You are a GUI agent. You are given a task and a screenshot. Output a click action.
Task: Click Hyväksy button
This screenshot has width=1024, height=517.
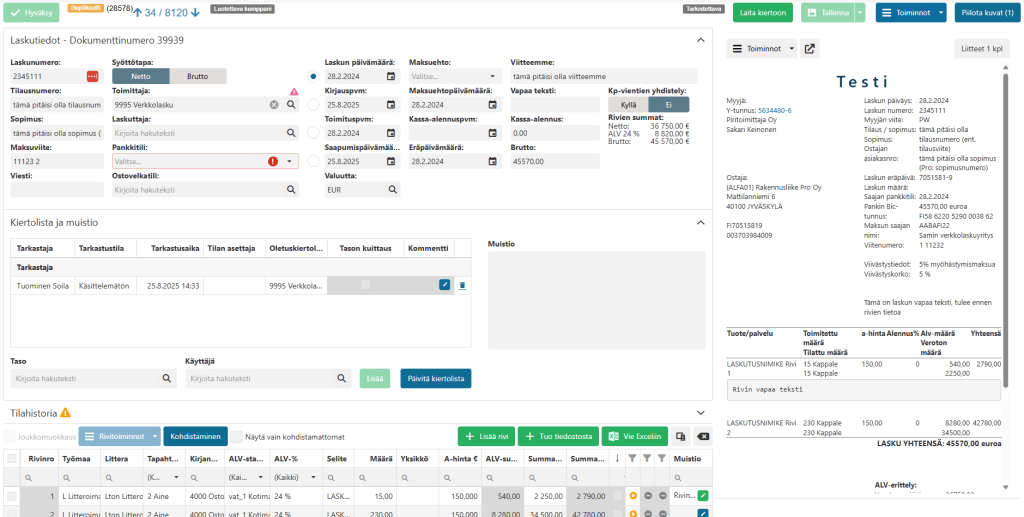point(31,12)
